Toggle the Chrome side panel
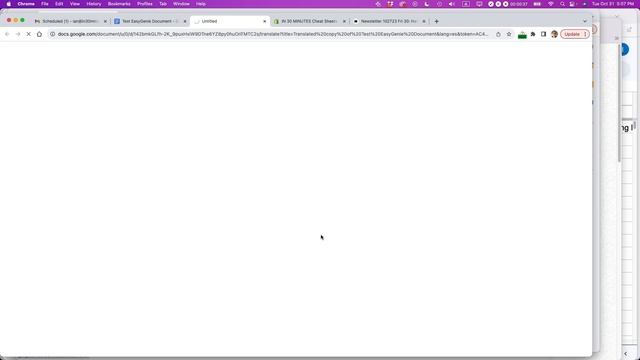 543,34
